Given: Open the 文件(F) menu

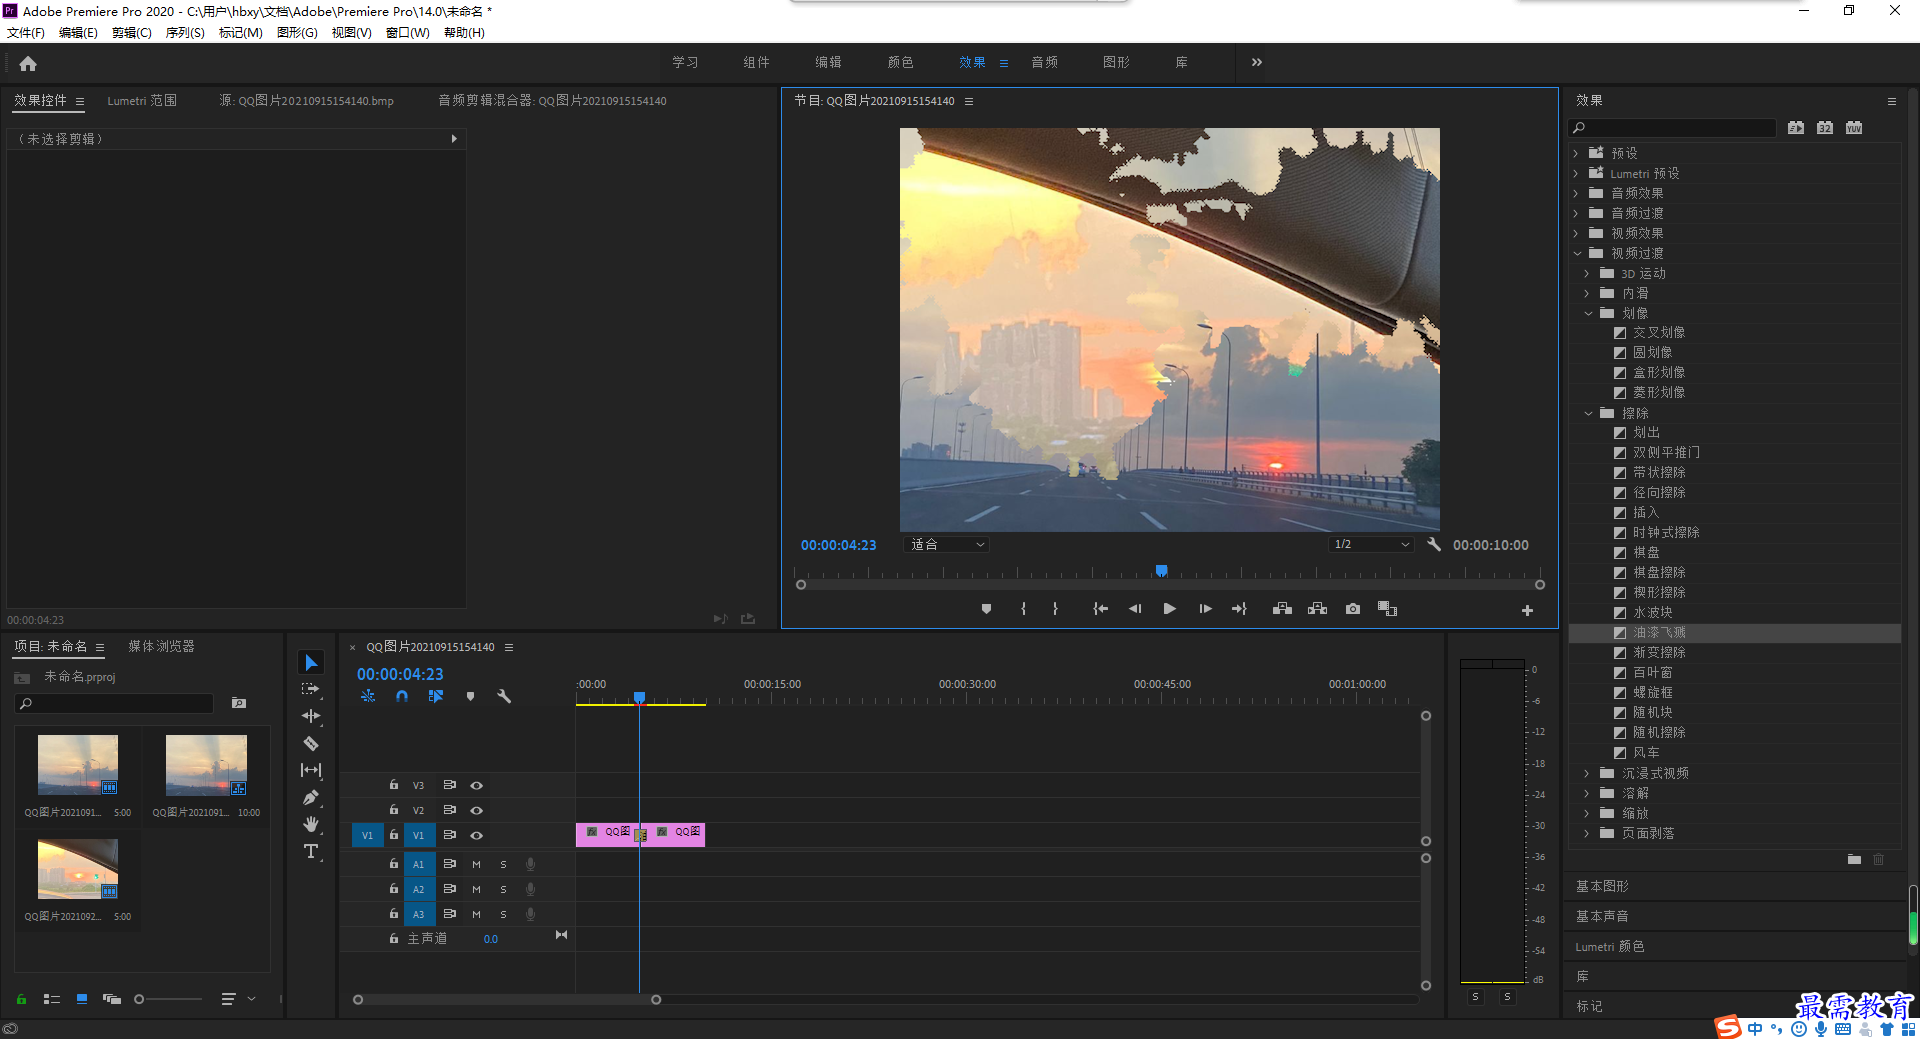Looking at the screenshot, I should (x=26, y=33).
